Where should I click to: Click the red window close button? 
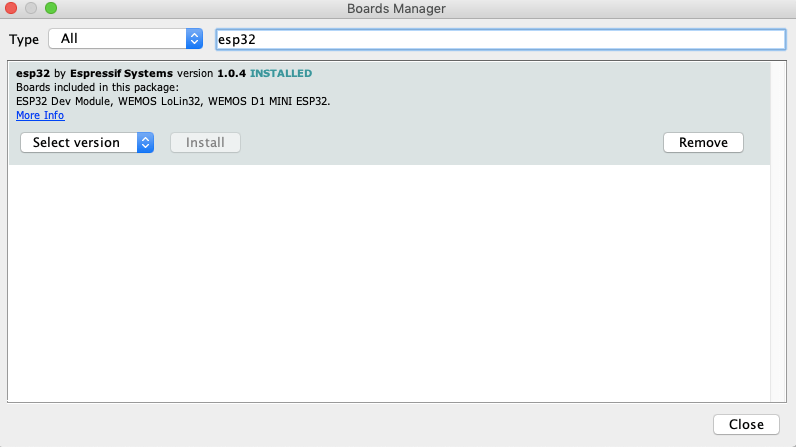coord(13,9)
